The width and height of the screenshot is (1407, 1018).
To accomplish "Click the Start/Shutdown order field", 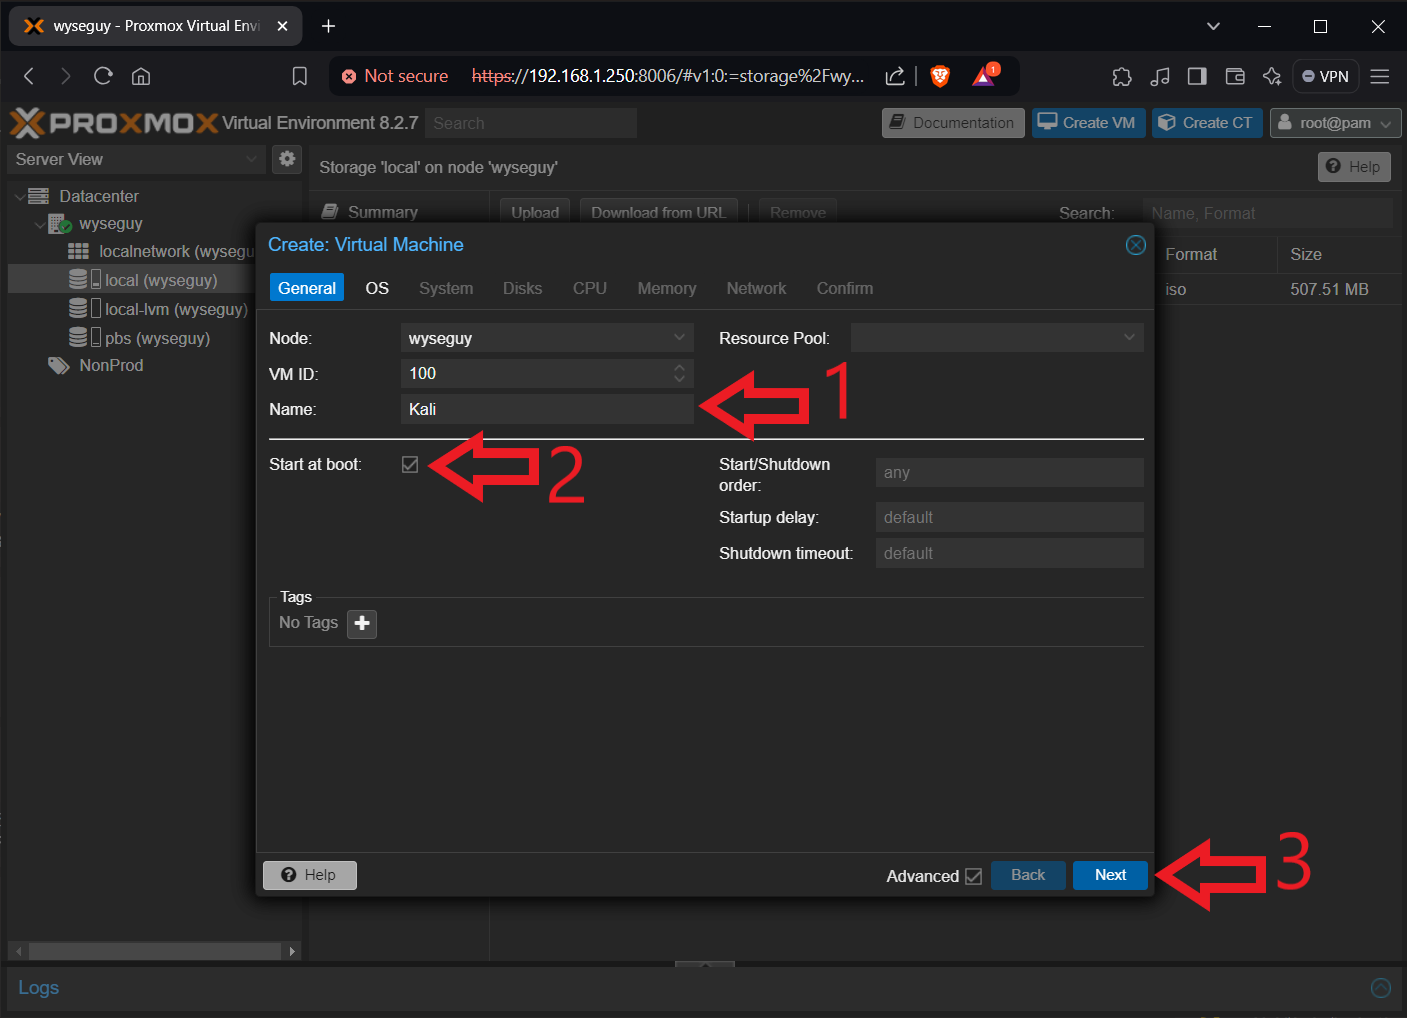I will [1010, 473].
